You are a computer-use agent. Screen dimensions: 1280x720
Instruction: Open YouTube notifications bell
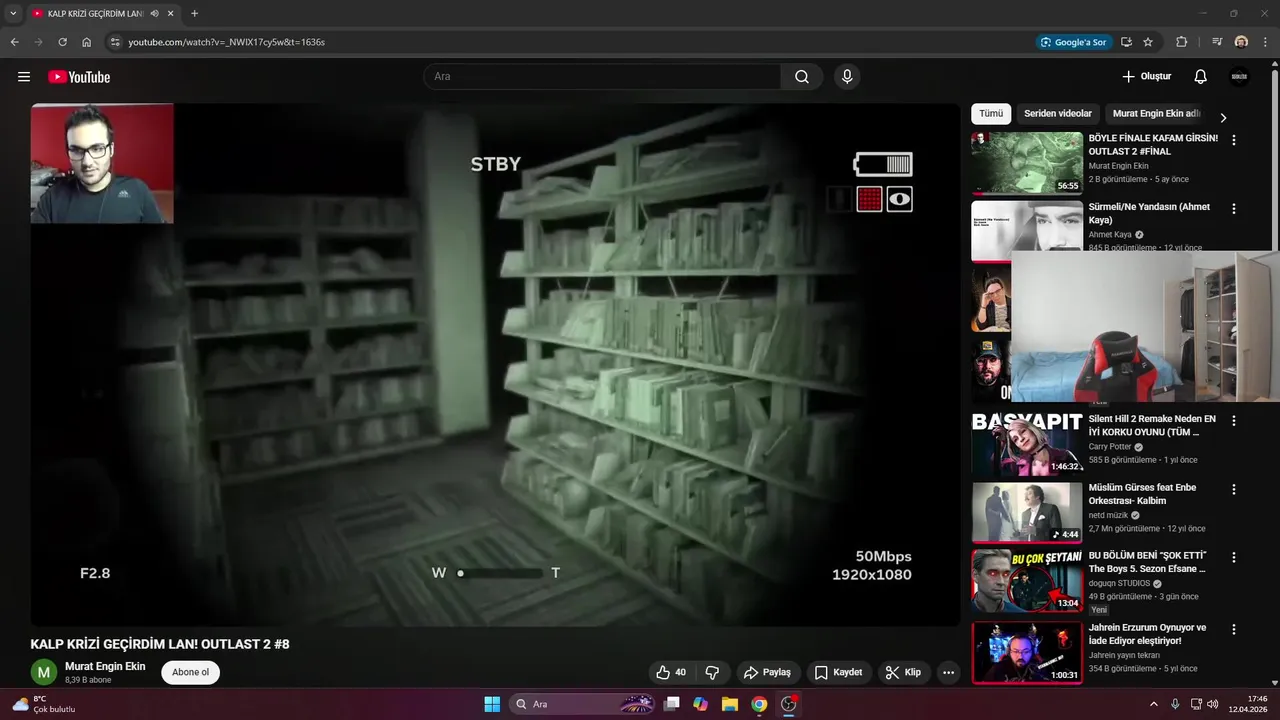point(1201,77)
